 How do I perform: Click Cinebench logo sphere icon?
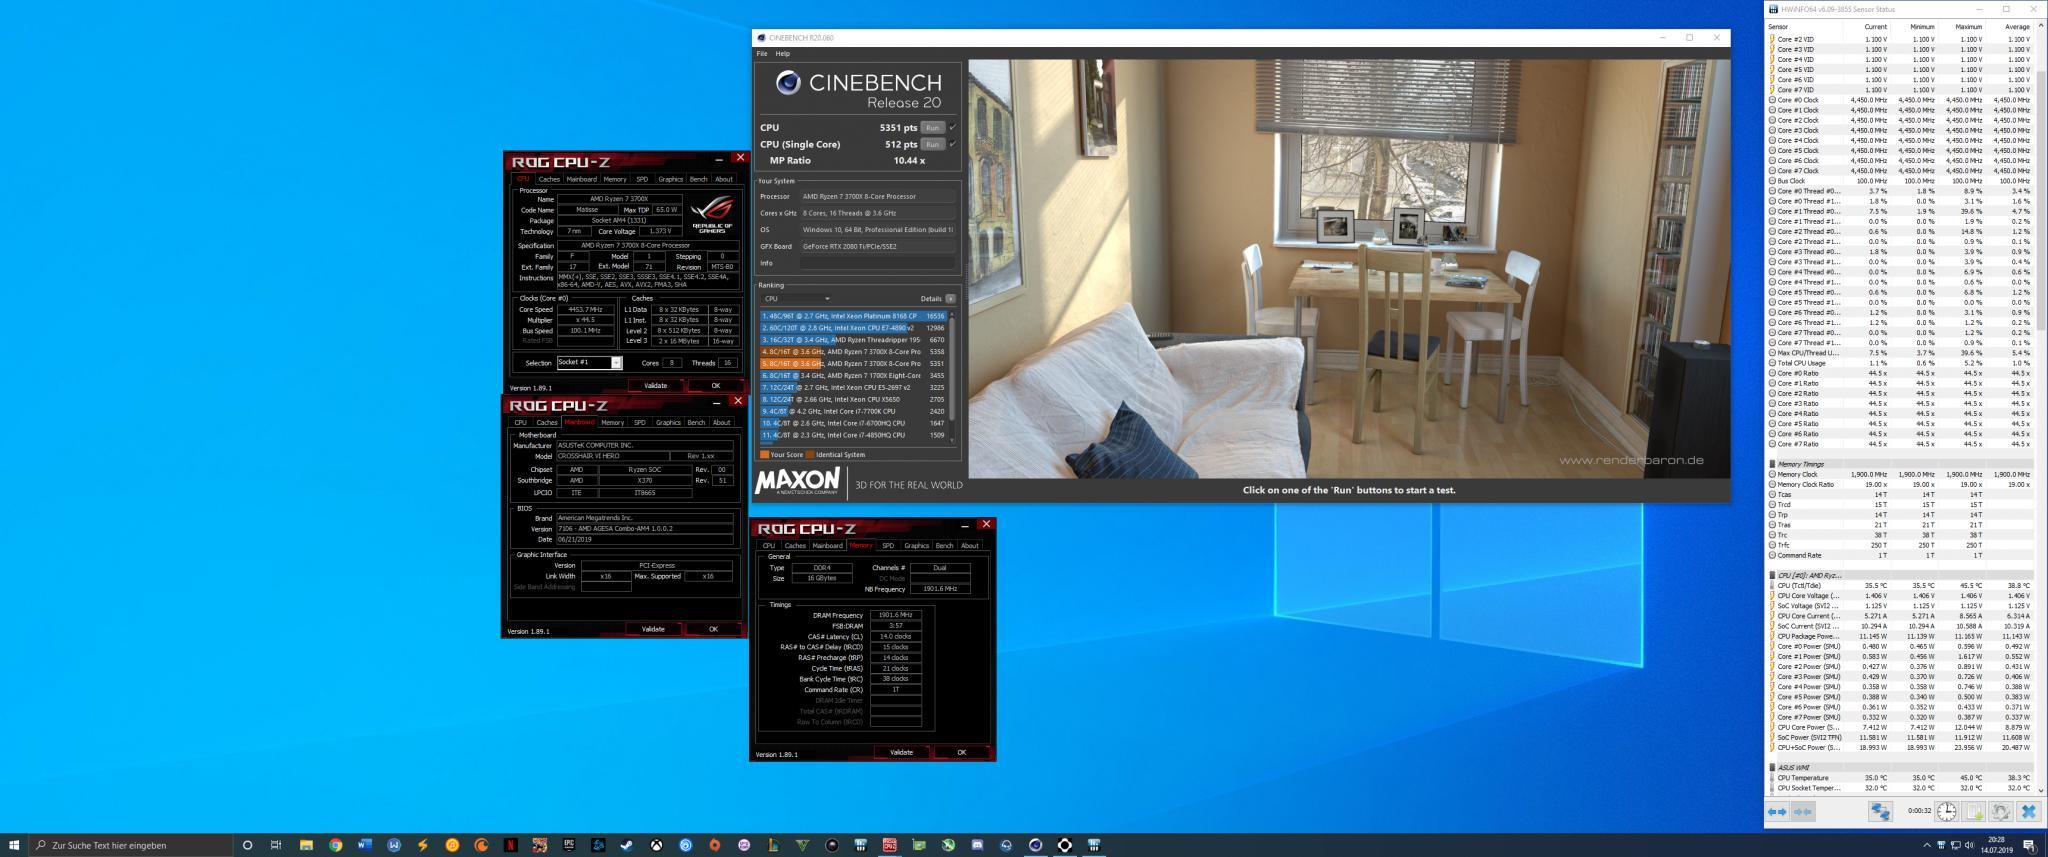pyautogui.click(x=788, y=83)
